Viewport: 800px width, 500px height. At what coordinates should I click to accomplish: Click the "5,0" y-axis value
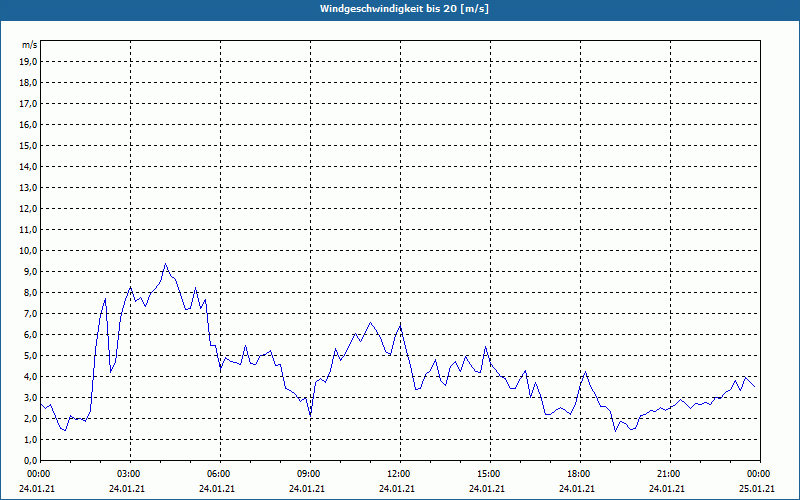pyautogui.click(x=30, y=355)
